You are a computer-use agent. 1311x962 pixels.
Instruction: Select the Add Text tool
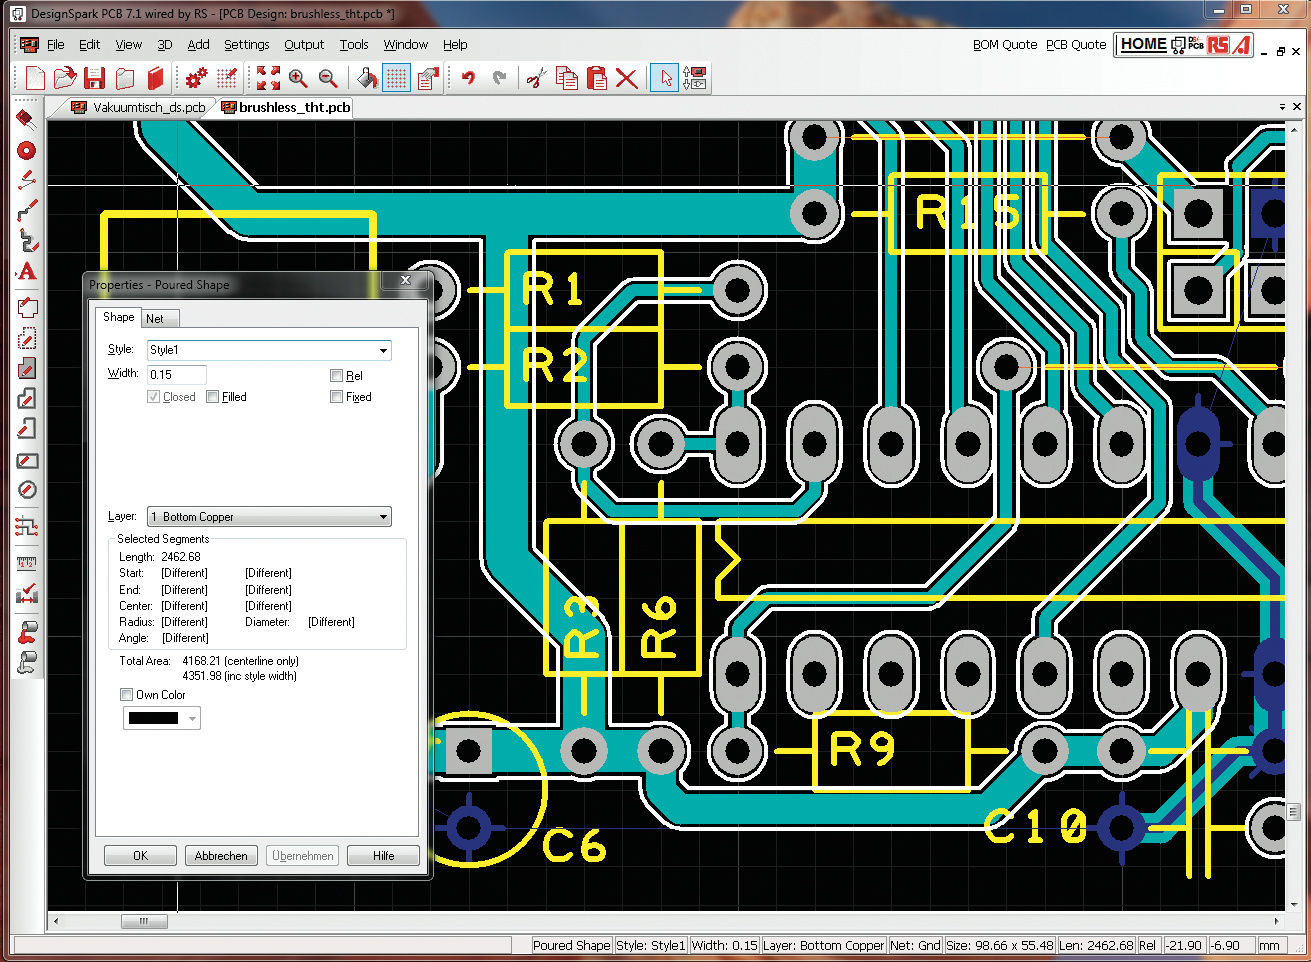[27, 271]
